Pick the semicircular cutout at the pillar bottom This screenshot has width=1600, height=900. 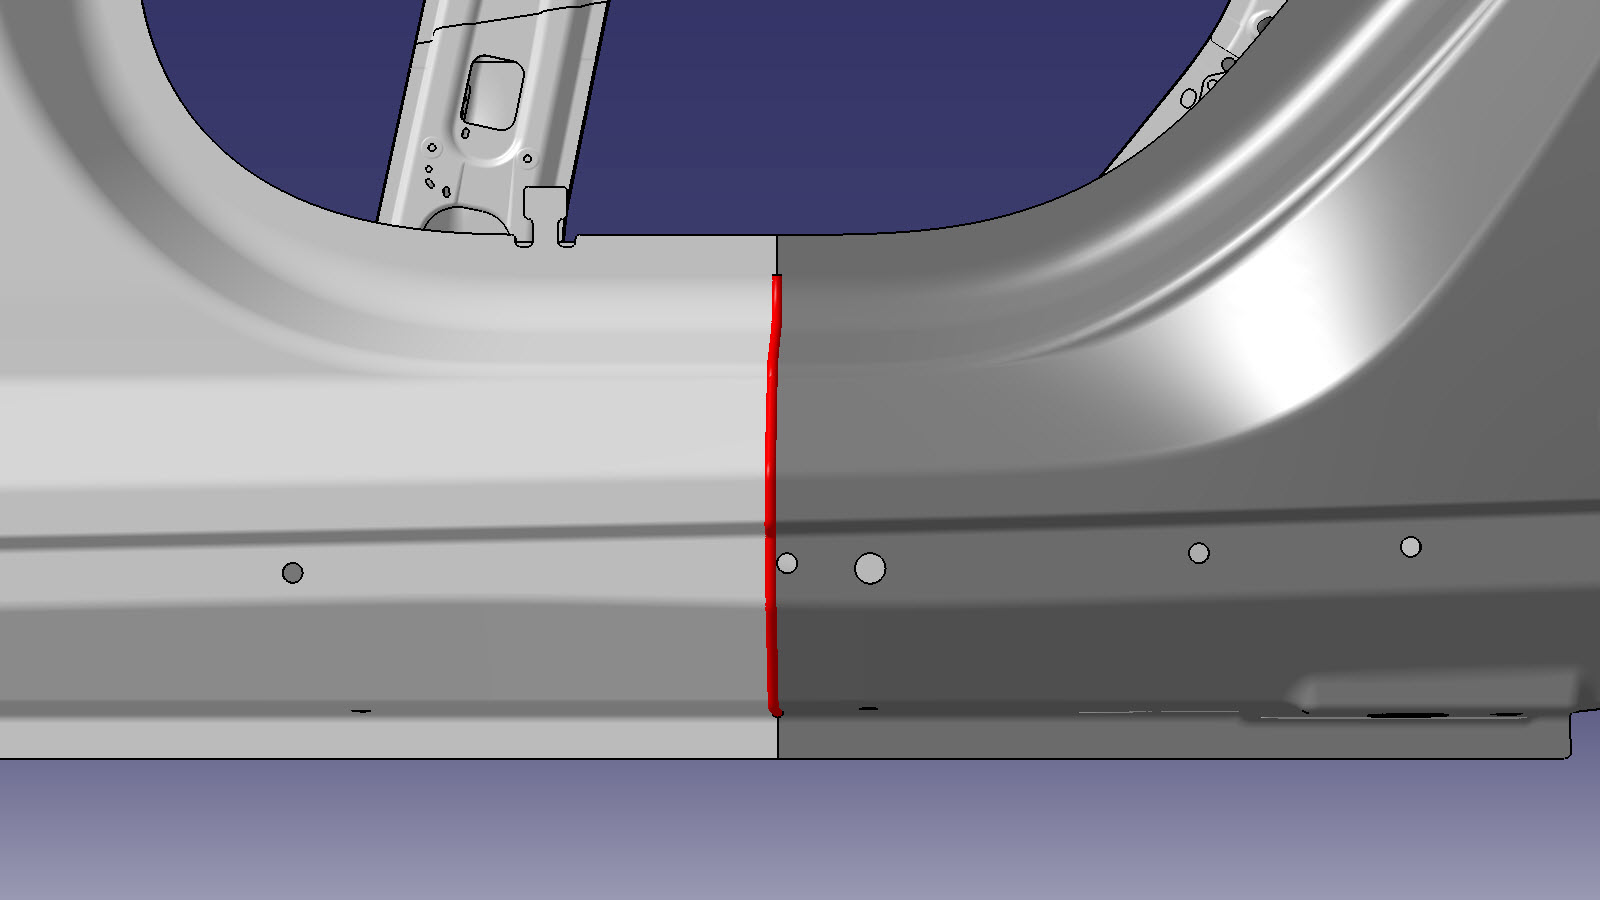(x=460, y=217)
